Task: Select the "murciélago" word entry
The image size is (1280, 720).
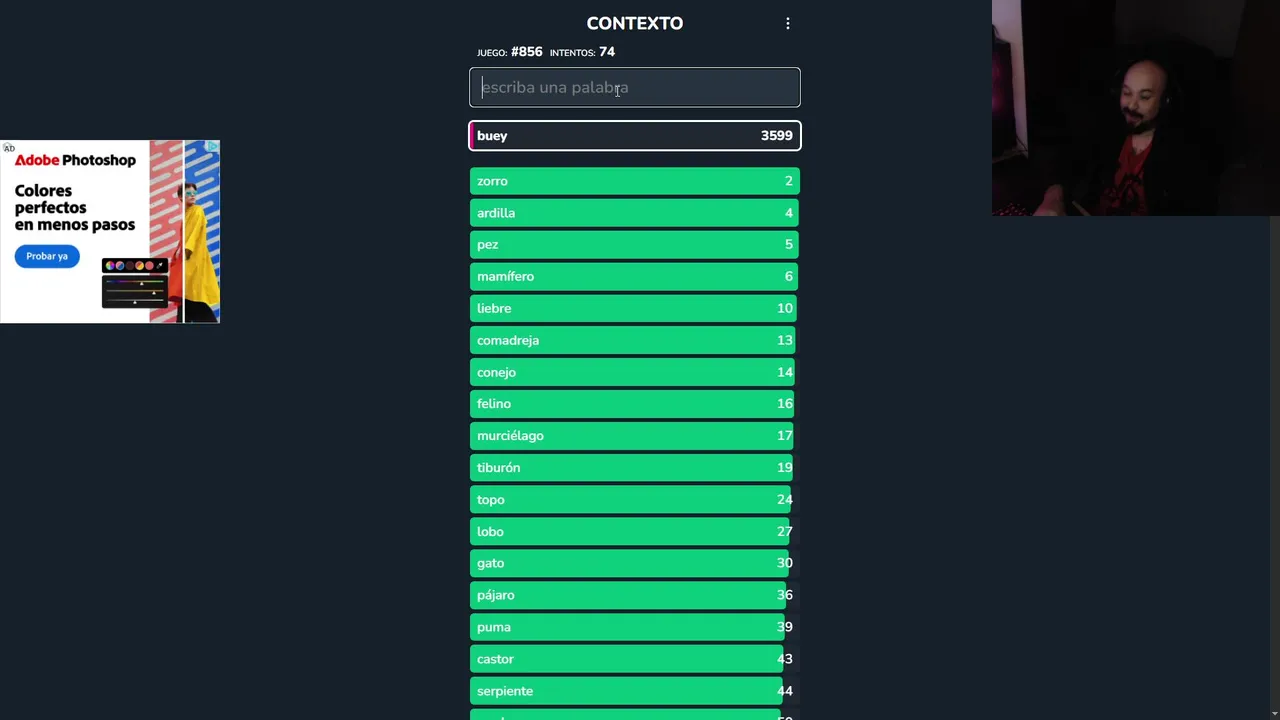Action: click(x=635, y=436)
